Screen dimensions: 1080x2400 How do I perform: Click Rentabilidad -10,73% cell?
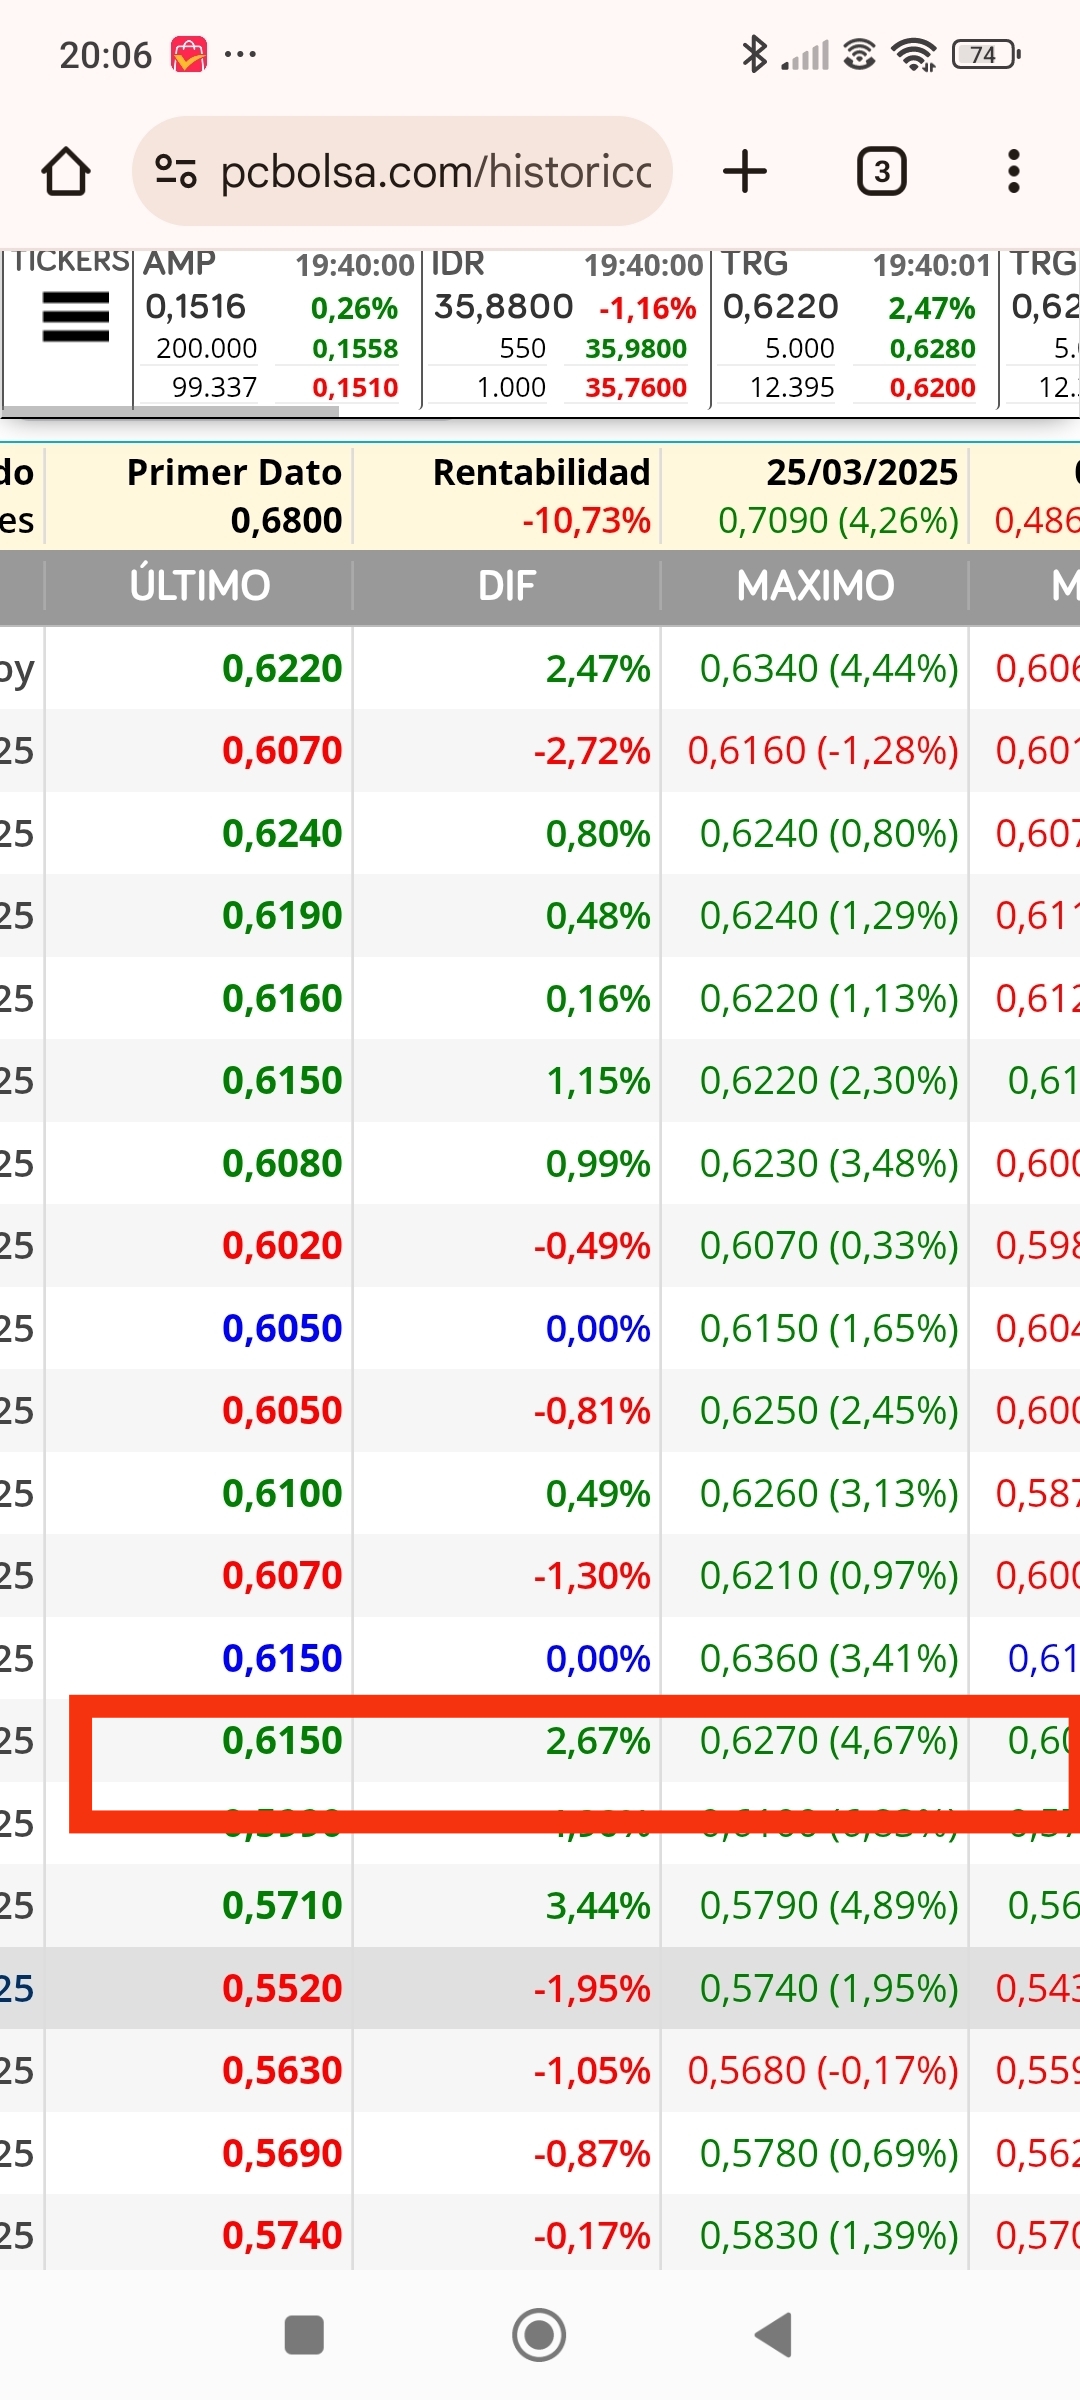(507, 497)
